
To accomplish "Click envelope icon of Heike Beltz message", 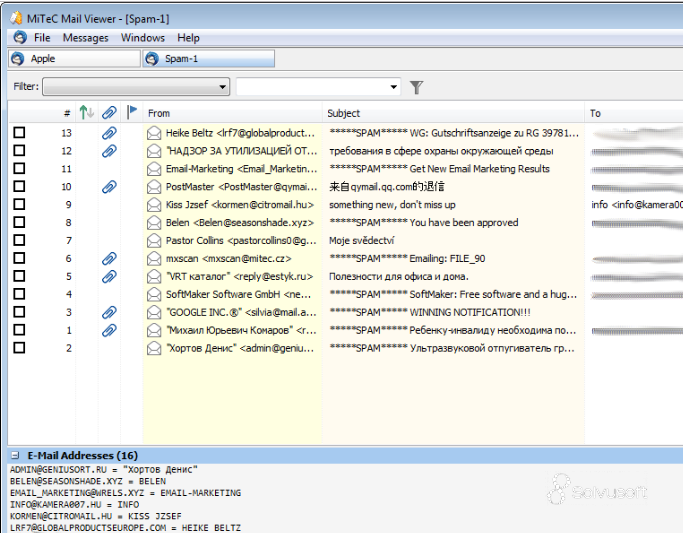I will point(154,133).
